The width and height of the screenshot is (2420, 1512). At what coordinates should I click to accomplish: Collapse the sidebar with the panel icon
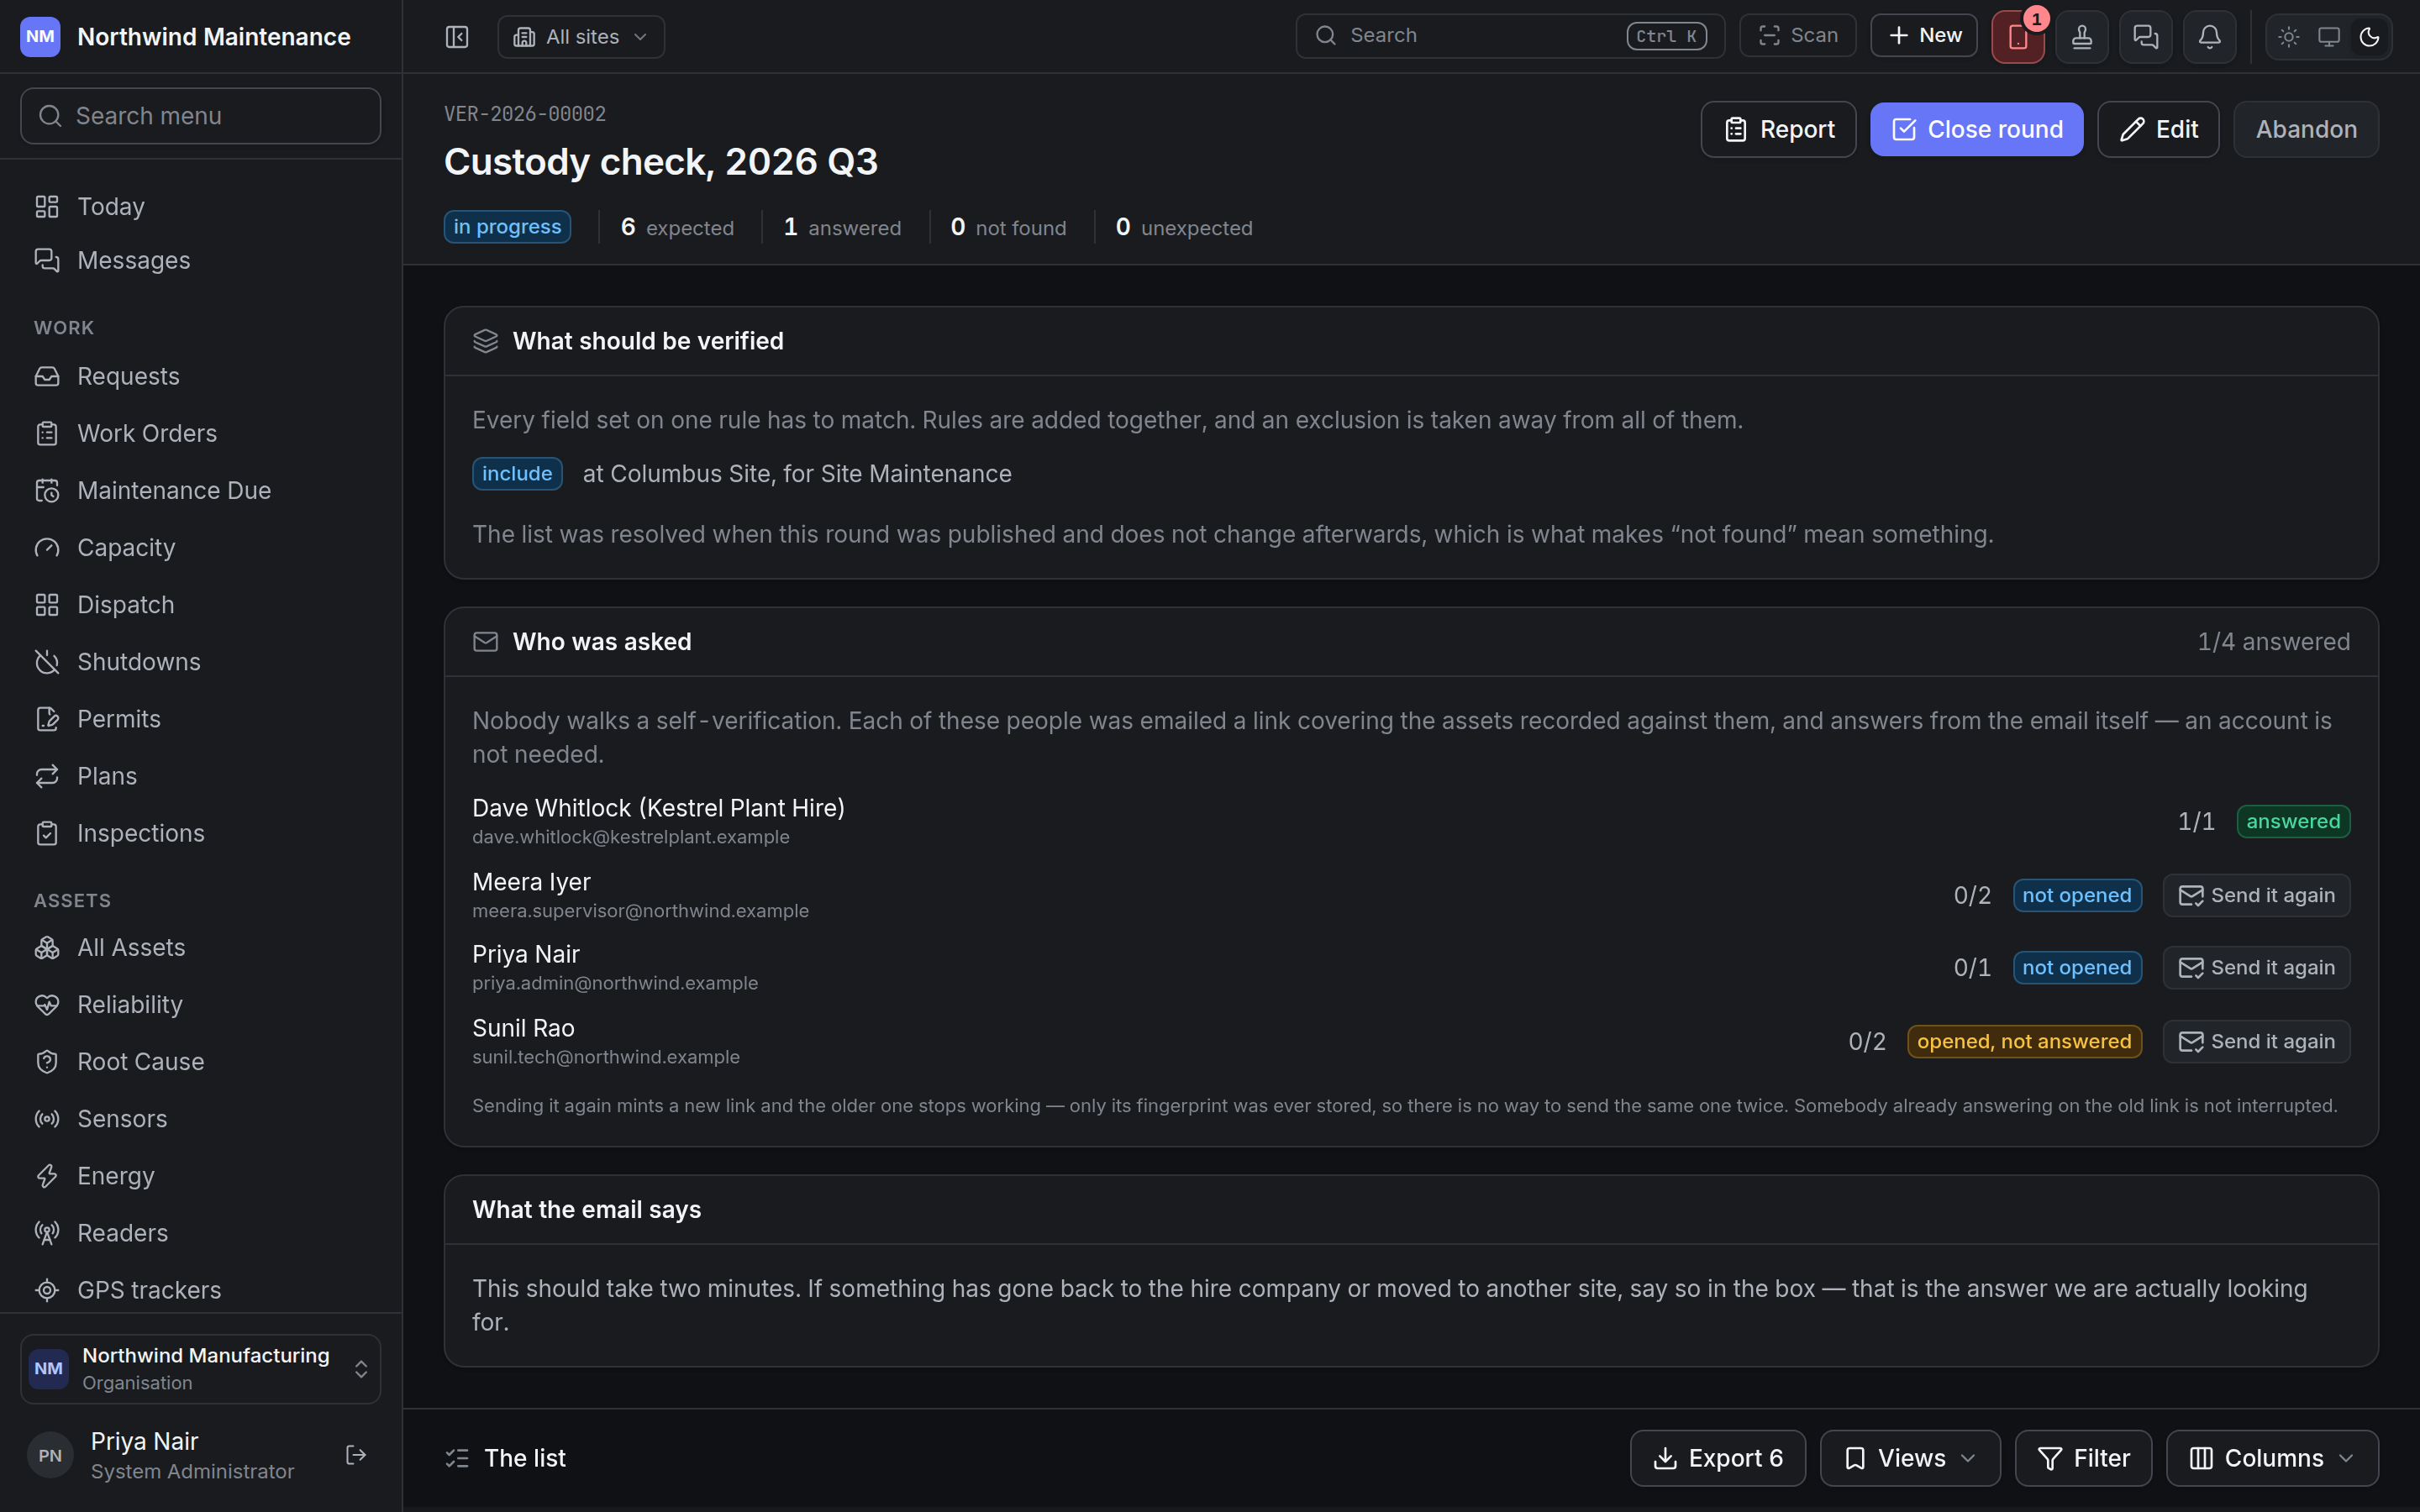pos(457,37)
